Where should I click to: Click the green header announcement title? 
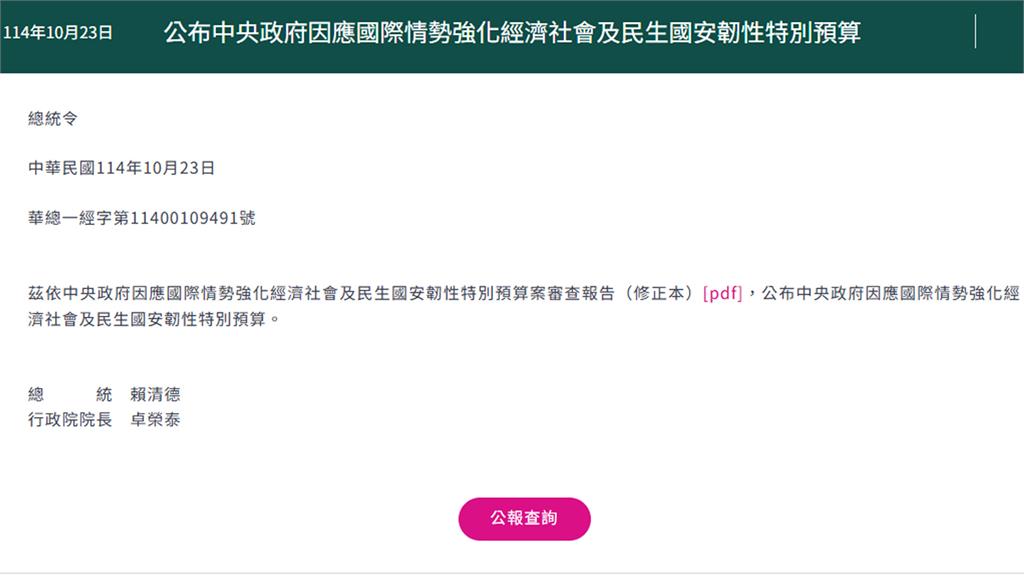coord(512,33)
